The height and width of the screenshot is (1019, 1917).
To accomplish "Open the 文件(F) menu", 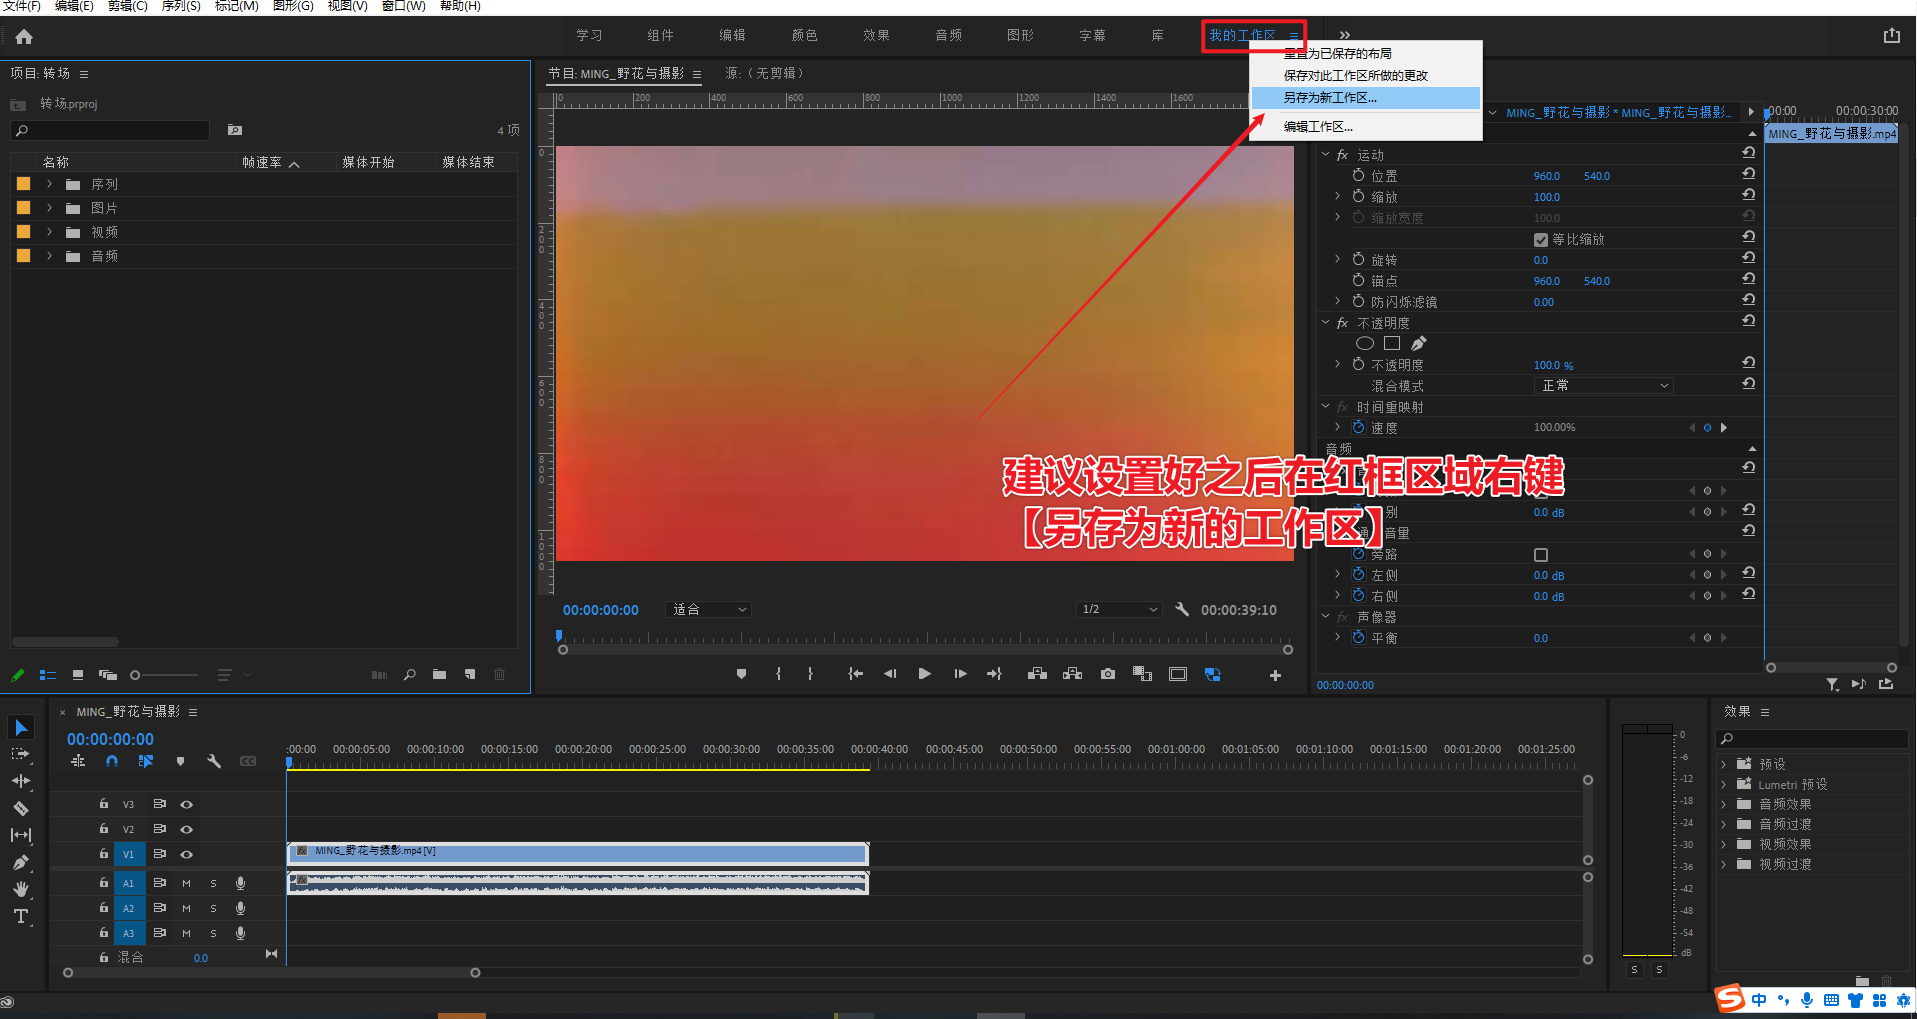I will pyautogui.click(x=21, y=6).
